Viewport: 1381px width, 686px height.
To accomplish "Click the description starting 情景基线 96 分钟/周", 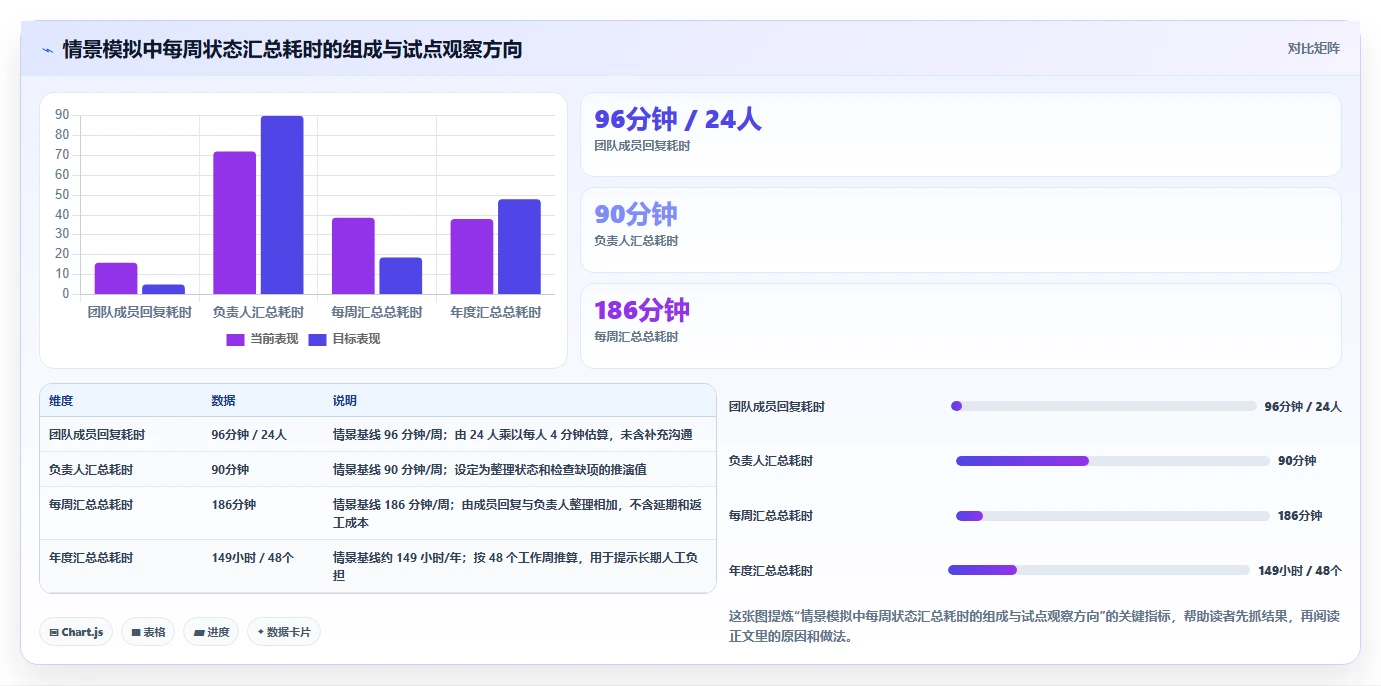I will tap(513, 435).
